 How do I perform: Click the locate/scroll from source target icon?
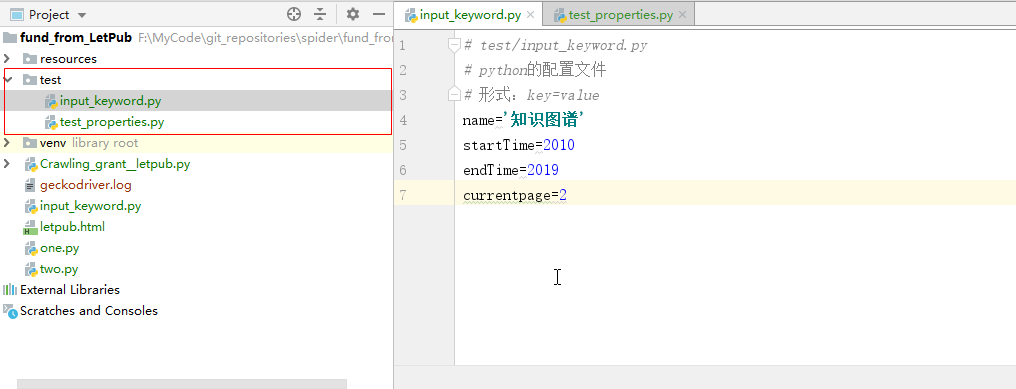[294, 14]
